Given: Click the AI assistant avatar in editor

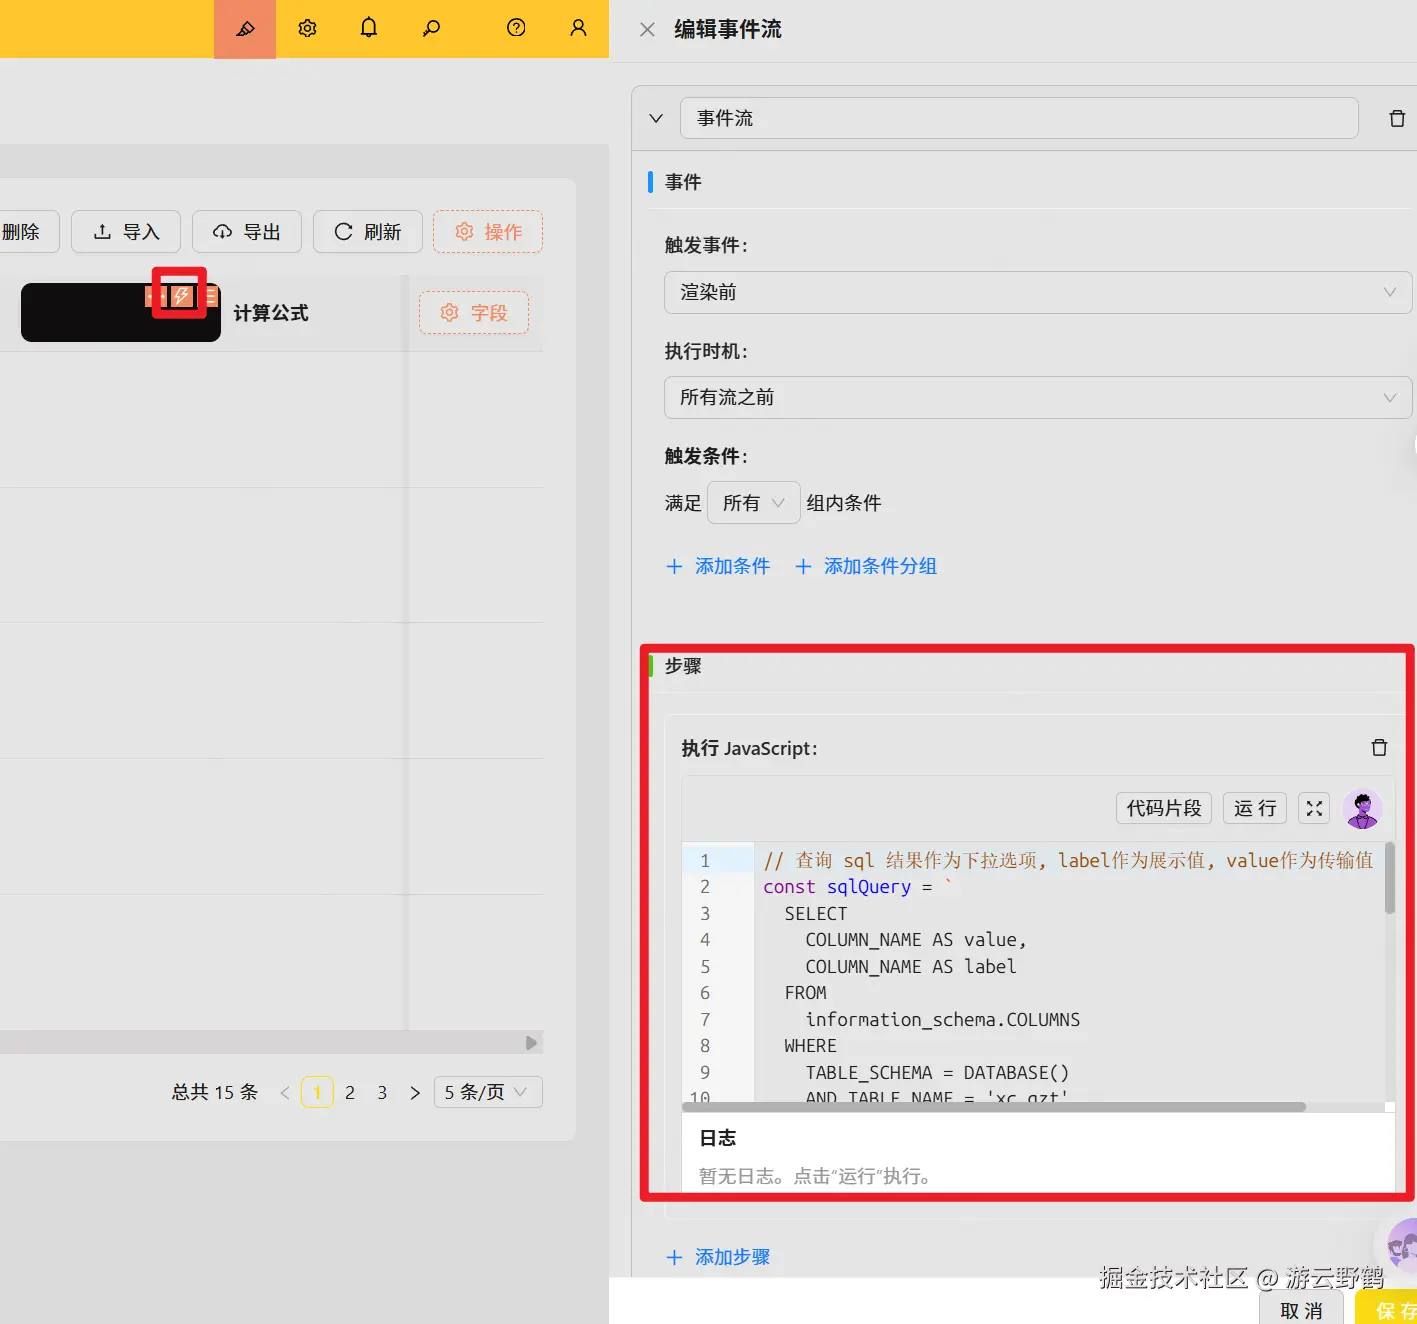Looking at the screenshot, I should (x=1362, y=808).
